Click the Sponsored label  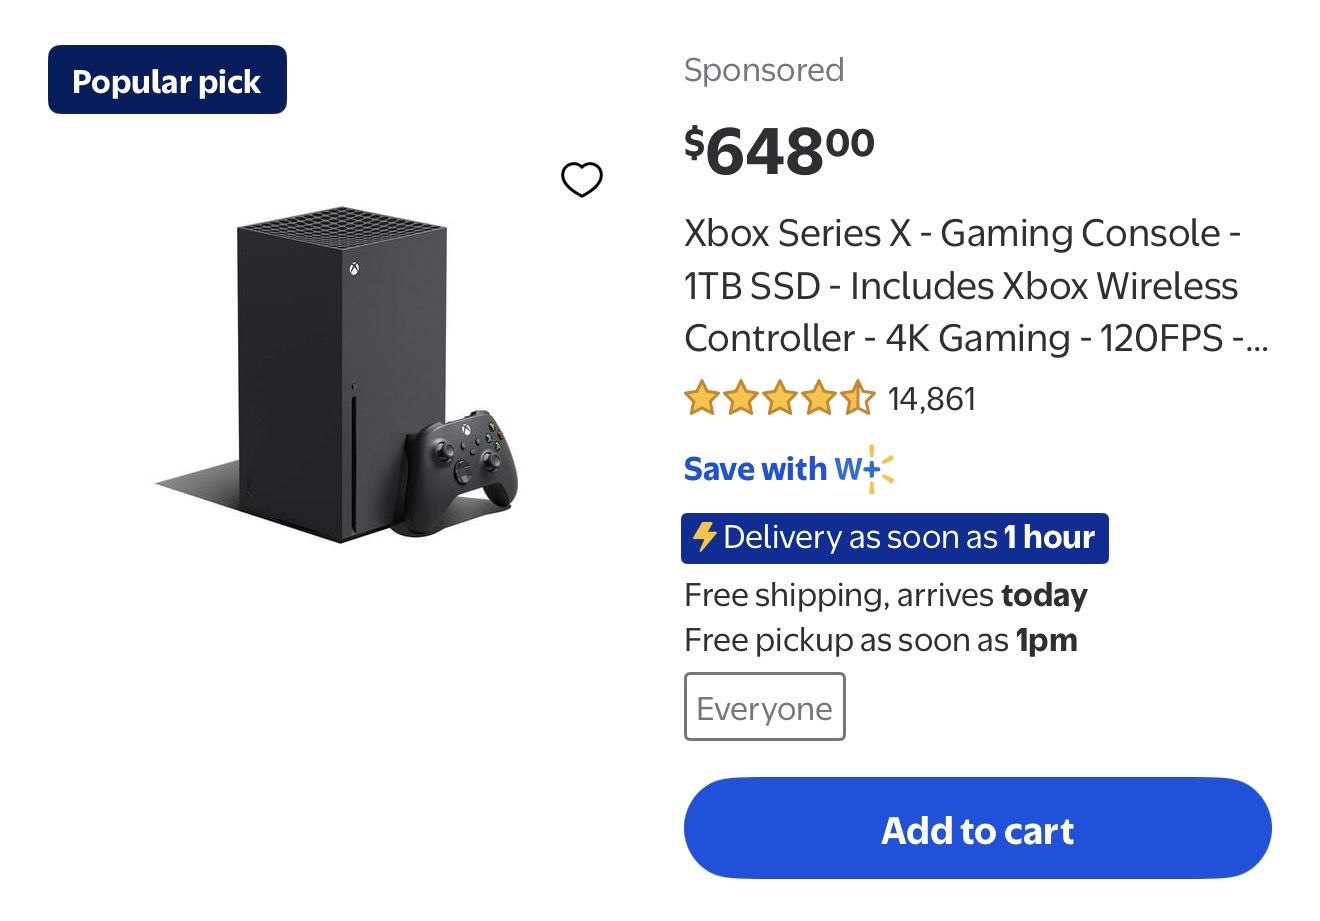pyautogui.click(x=764, y=70)
